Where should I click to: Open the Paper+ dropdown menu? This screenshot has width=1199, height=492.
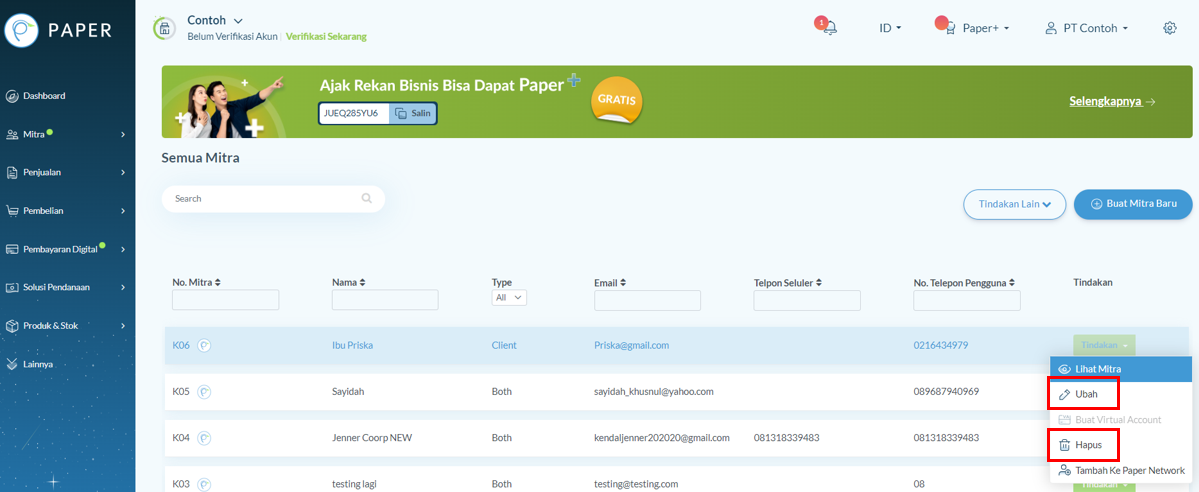986,28
